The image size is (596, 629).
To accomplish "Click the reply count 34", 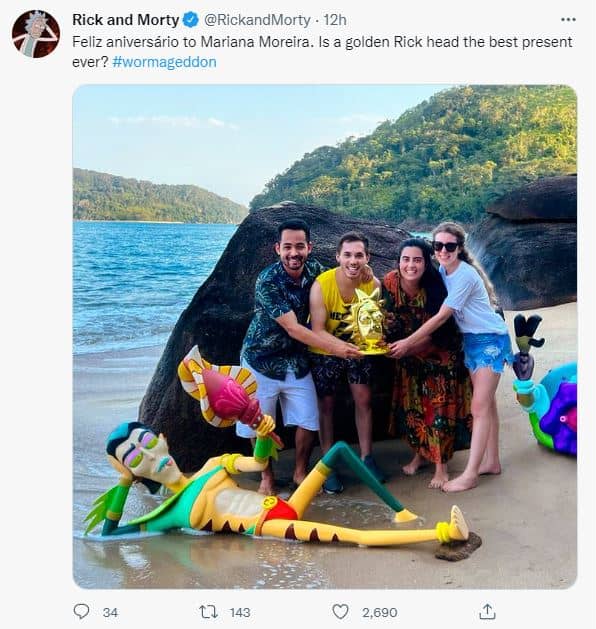I will tap(110, 612).
